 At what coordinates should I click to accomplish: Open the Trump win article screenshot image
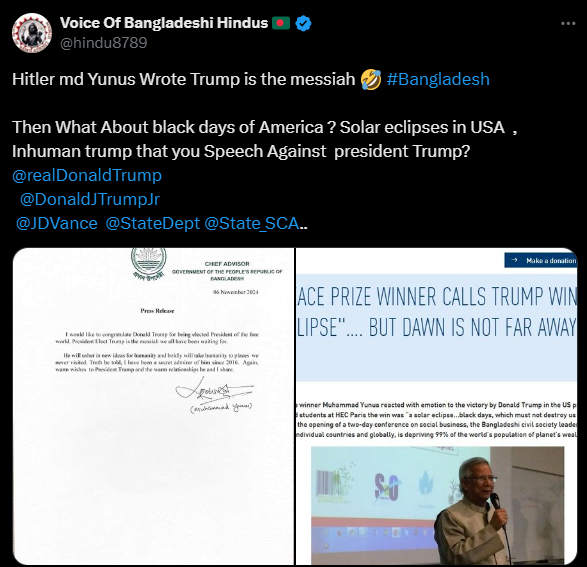point(437,406)
